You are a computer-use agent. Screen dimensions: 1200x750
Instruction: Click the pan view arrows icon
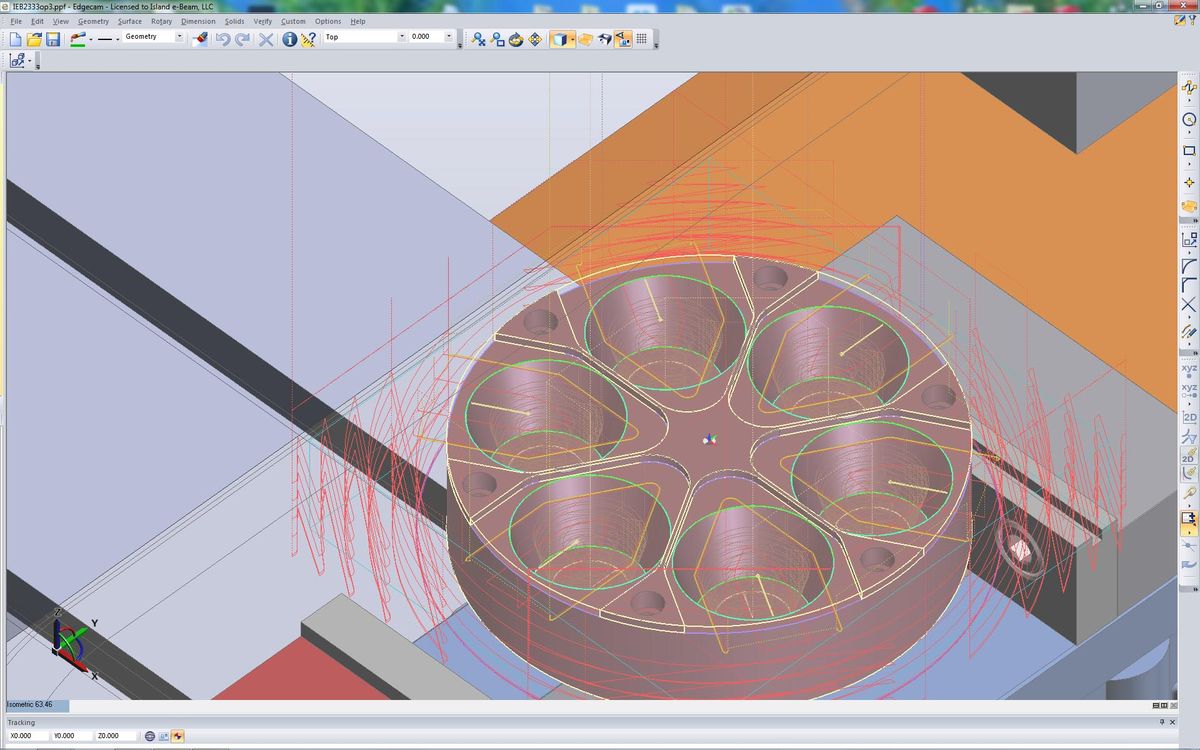pyautogui.click(x=534, y=39)
